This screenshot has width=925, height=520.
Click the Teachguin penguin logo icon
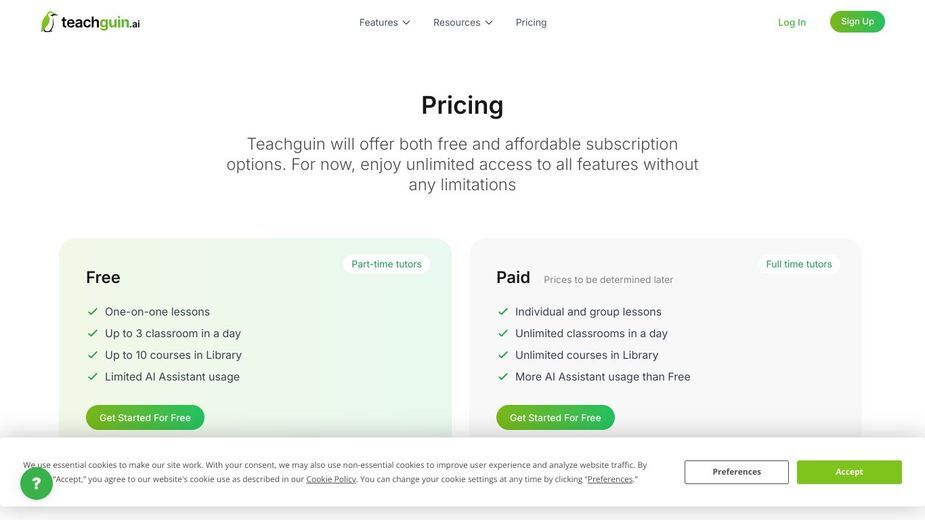[x=49, y=22]
